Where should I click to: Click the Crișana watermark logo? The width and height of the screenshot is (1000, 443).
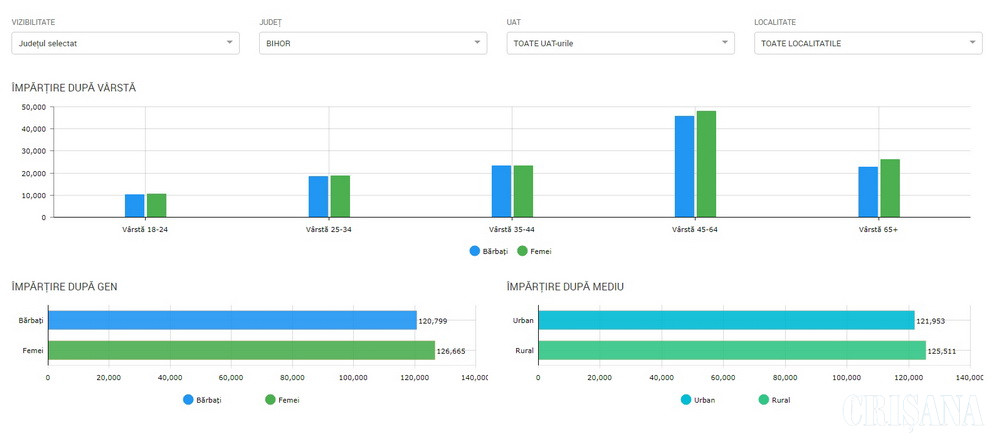tap(916, 414)
